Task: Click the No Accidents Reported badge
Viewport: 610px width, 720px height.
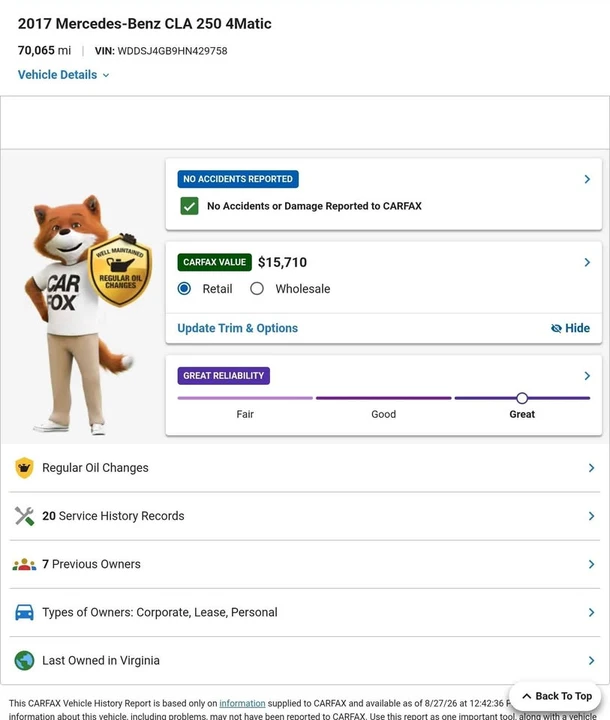Action: coord(238,179)
